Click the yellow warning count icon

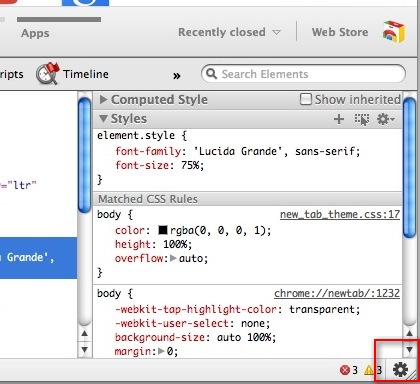[x=369, y=370]
